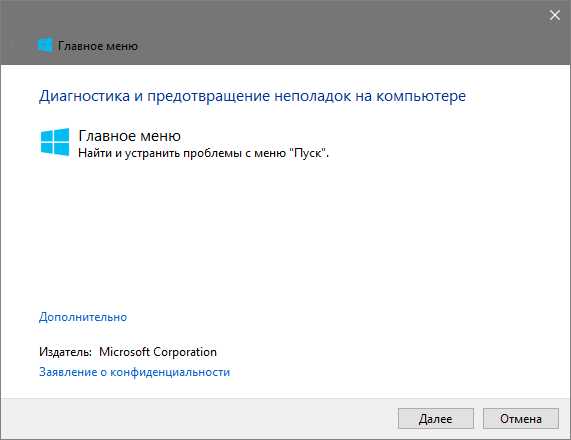The image size is (571, 440).
Task: Open the Заявление о конфиденциальности link
Action: click(134, 372)
